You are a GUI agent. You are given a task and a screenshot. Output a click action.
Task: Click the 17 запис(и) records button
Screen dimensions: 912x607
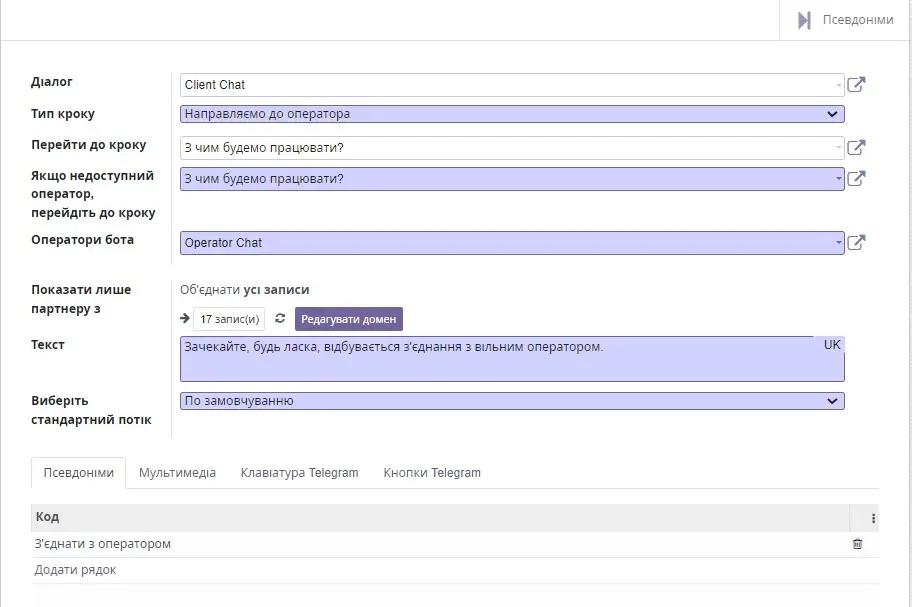coord(229,319)
